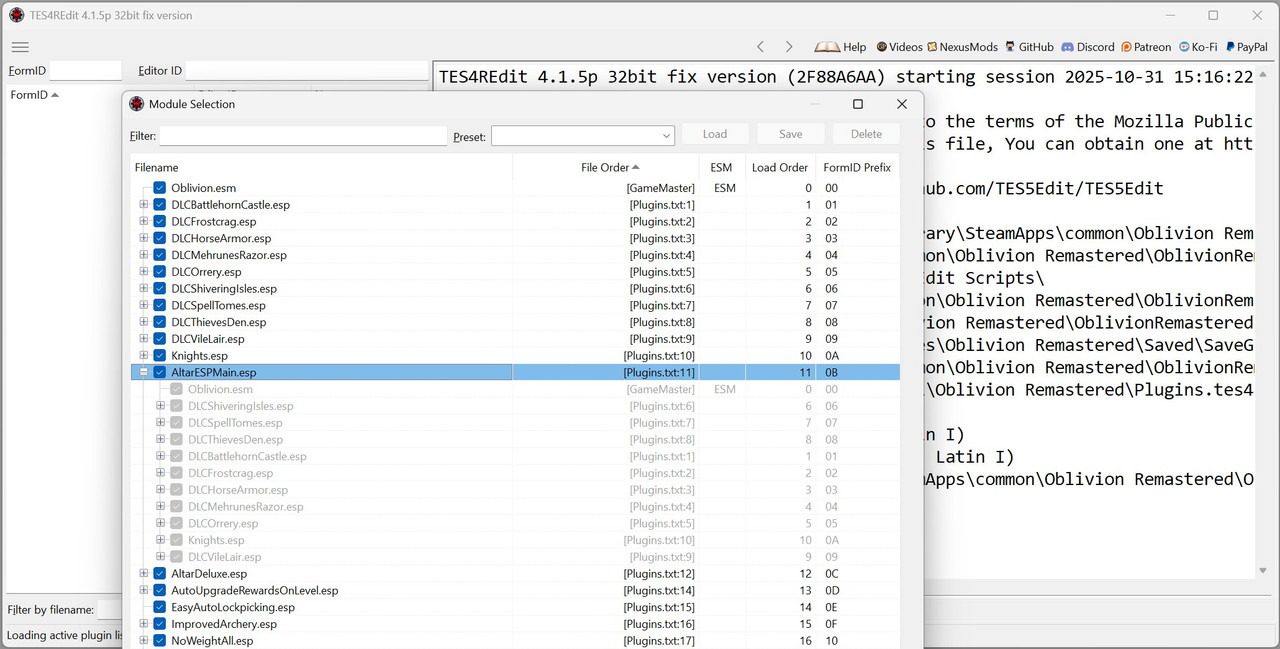Image resolution: width=1280 pixels, height=649 pixels.
Task: Expand the top-level DLCVileLair.esp node
Action: click(x=144, y=339)
